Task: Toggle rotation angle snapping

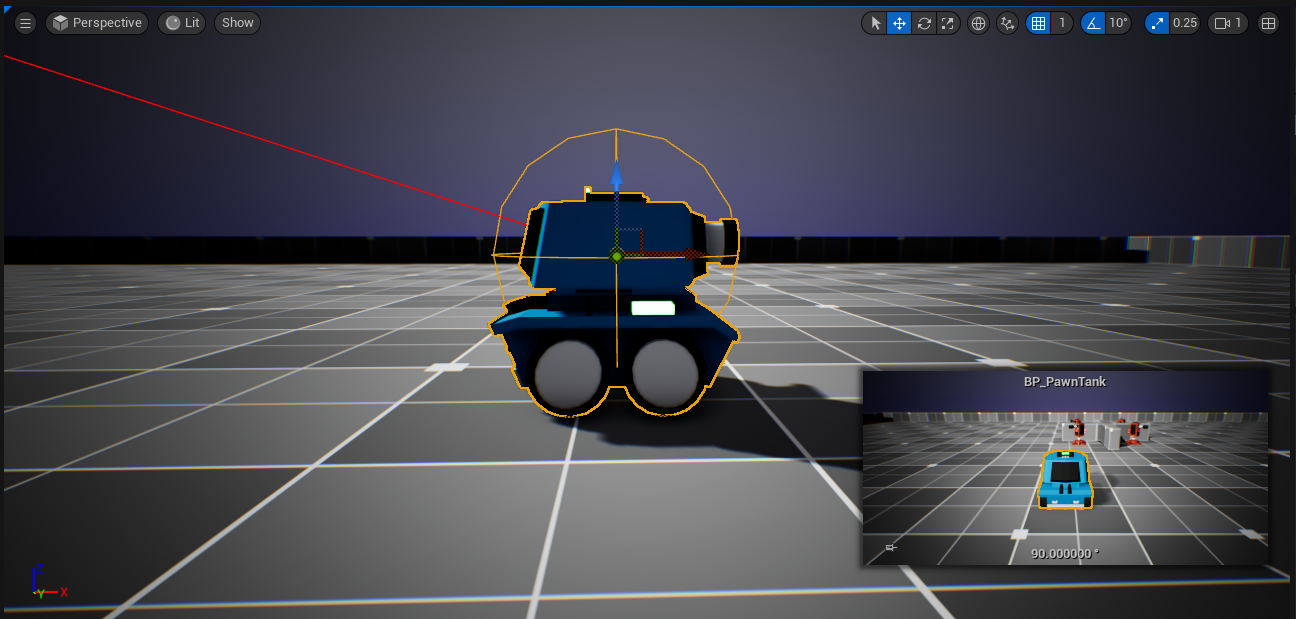Action: point(1092,23)
